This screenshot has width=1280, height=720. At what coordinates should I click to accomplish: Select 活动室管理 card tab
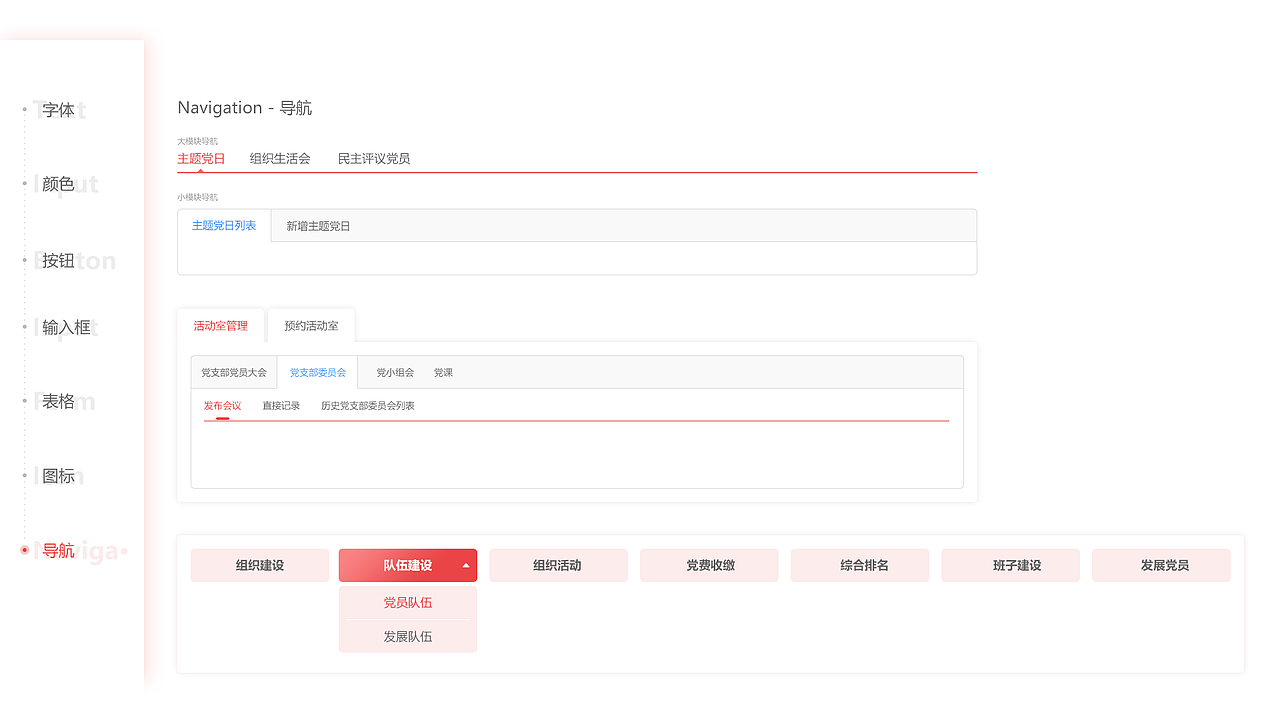(x=221, y=326)
